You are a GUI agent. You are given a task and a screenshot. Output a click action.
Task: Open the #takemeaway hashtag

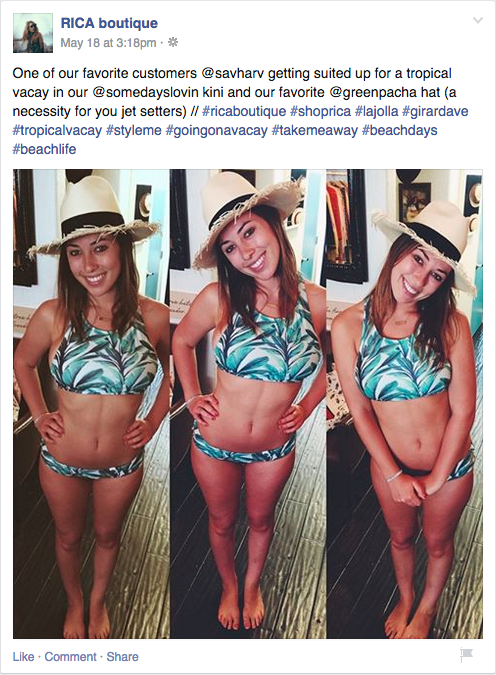point(315,130)
